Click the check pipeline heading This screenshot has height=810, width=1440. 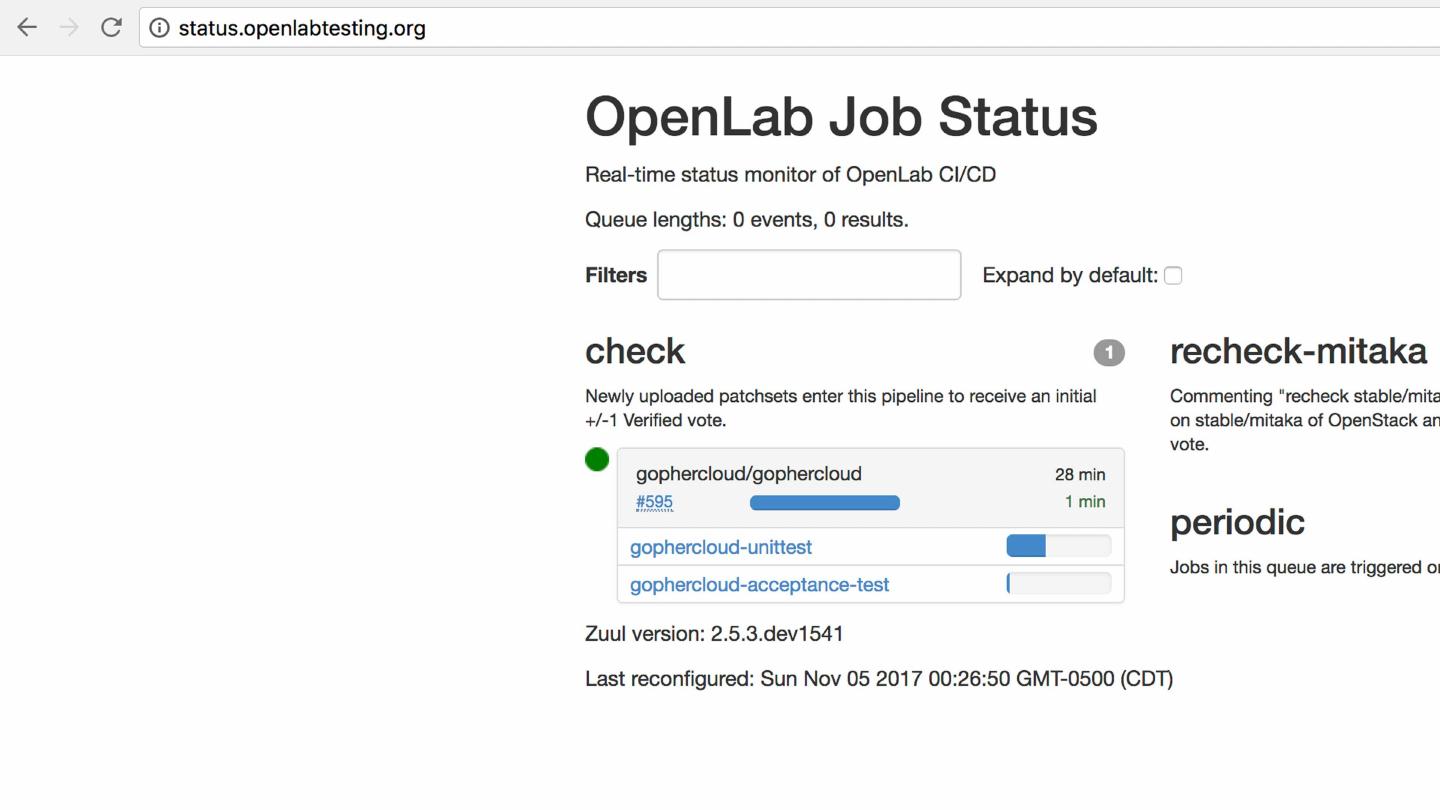click(x=634, y=352)
